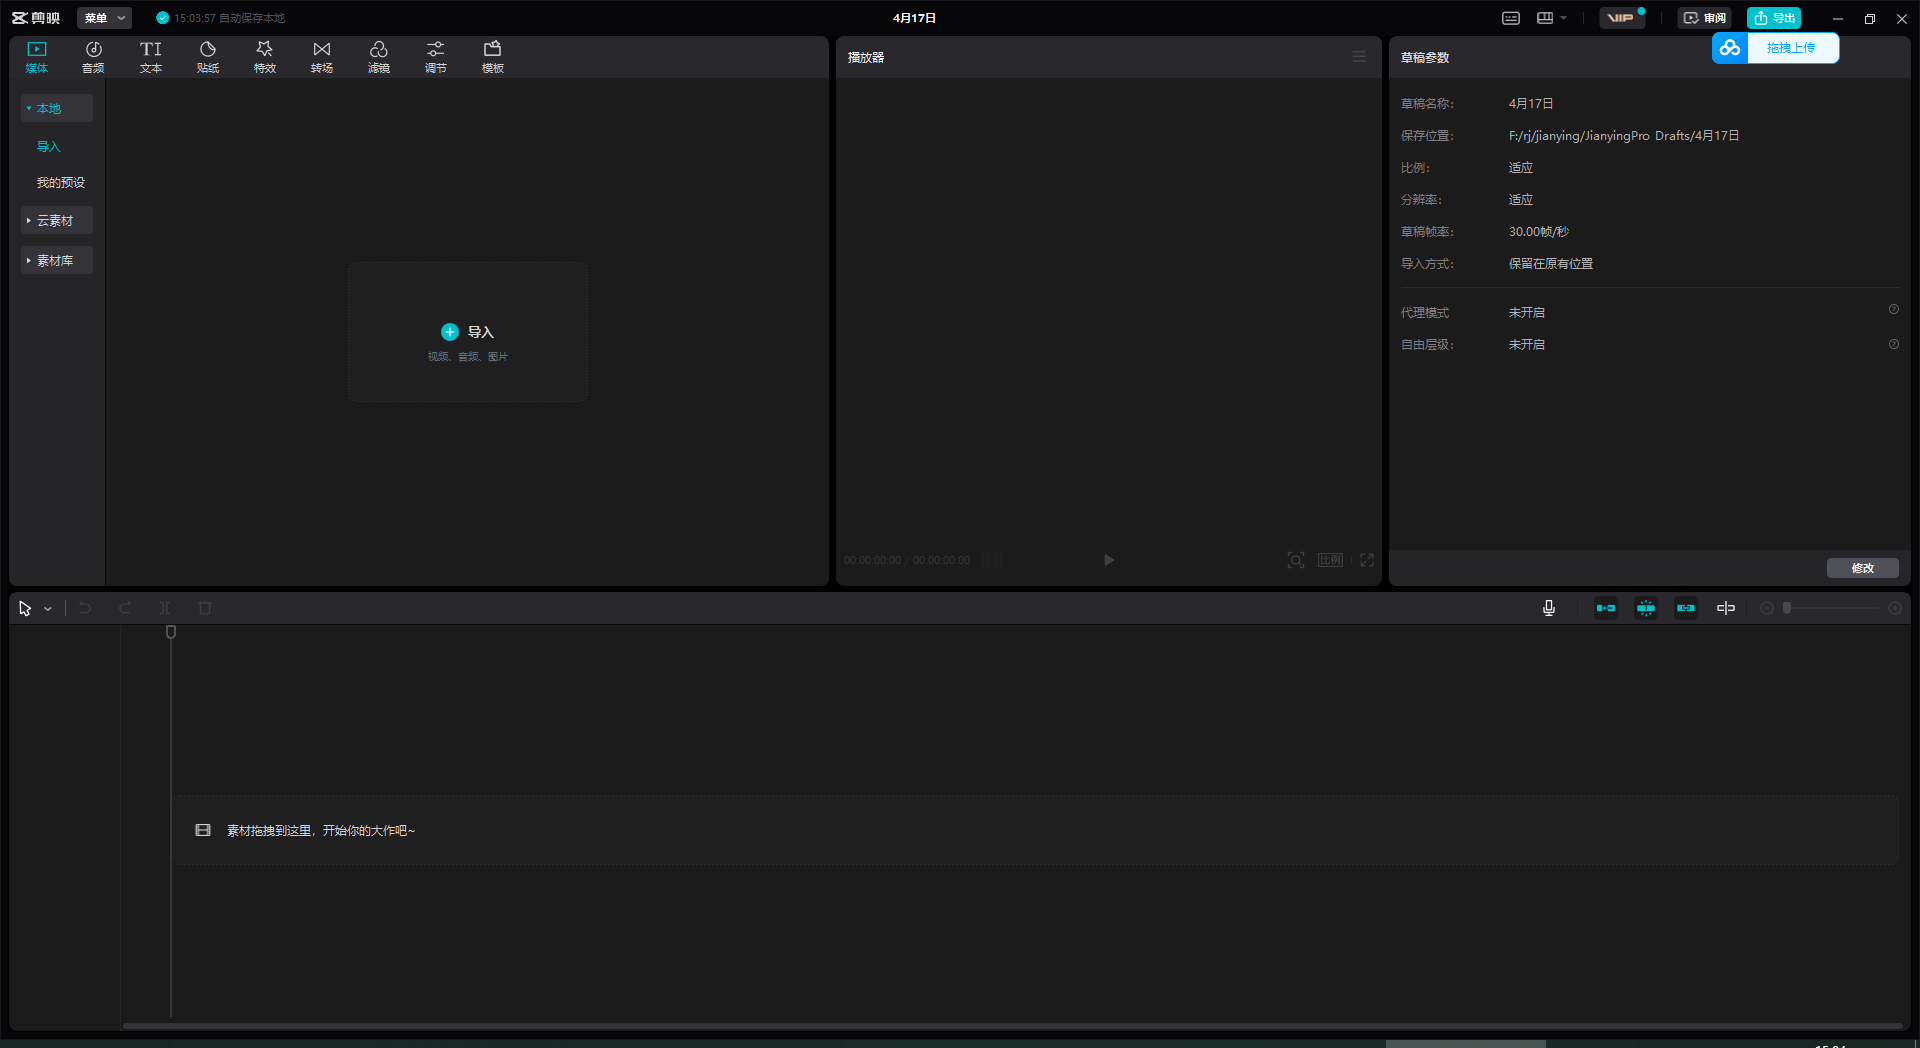
Task: Switch to the 特效 effects tab
Action: click(x=265, y=57)
